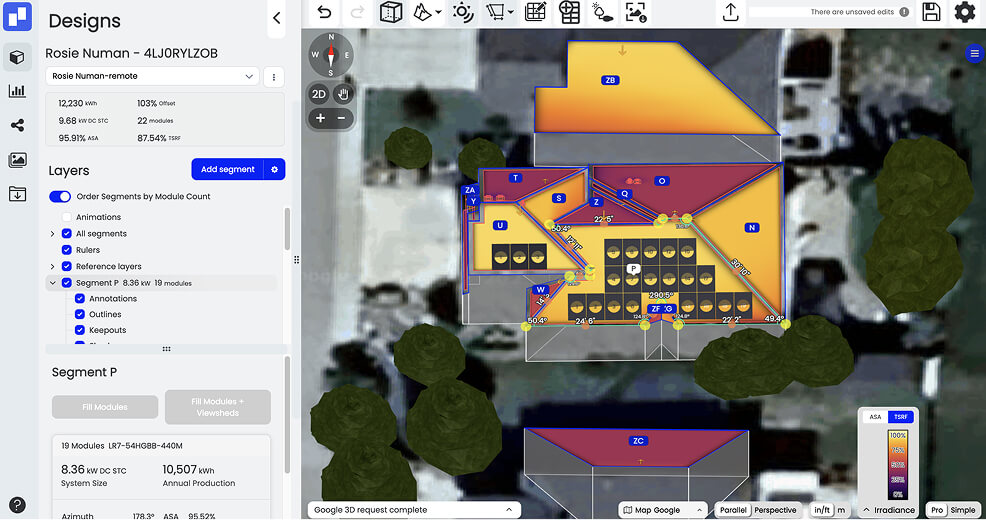986x520 pixels.
Task: Open the roof plane drawing tool
Action: pos(423,12)
